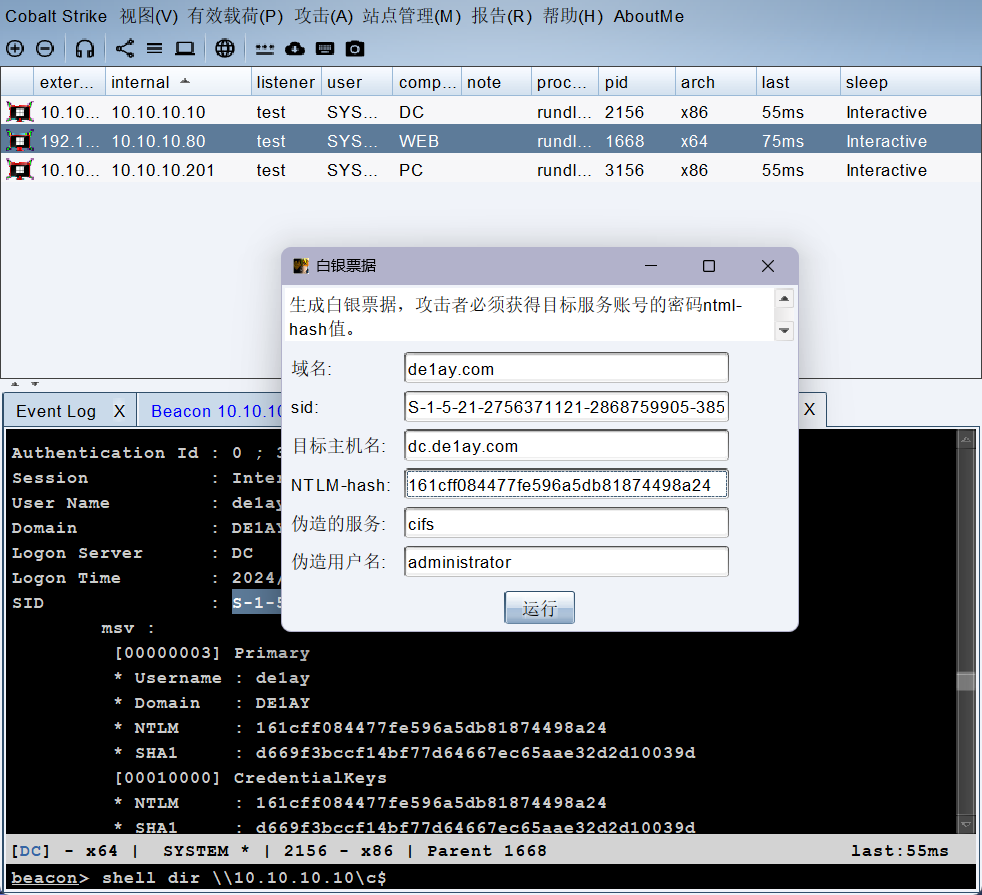Switch to the Beacon 10.10.10 tab
Screen dimensions: 982x895
[x=215, y=411]
